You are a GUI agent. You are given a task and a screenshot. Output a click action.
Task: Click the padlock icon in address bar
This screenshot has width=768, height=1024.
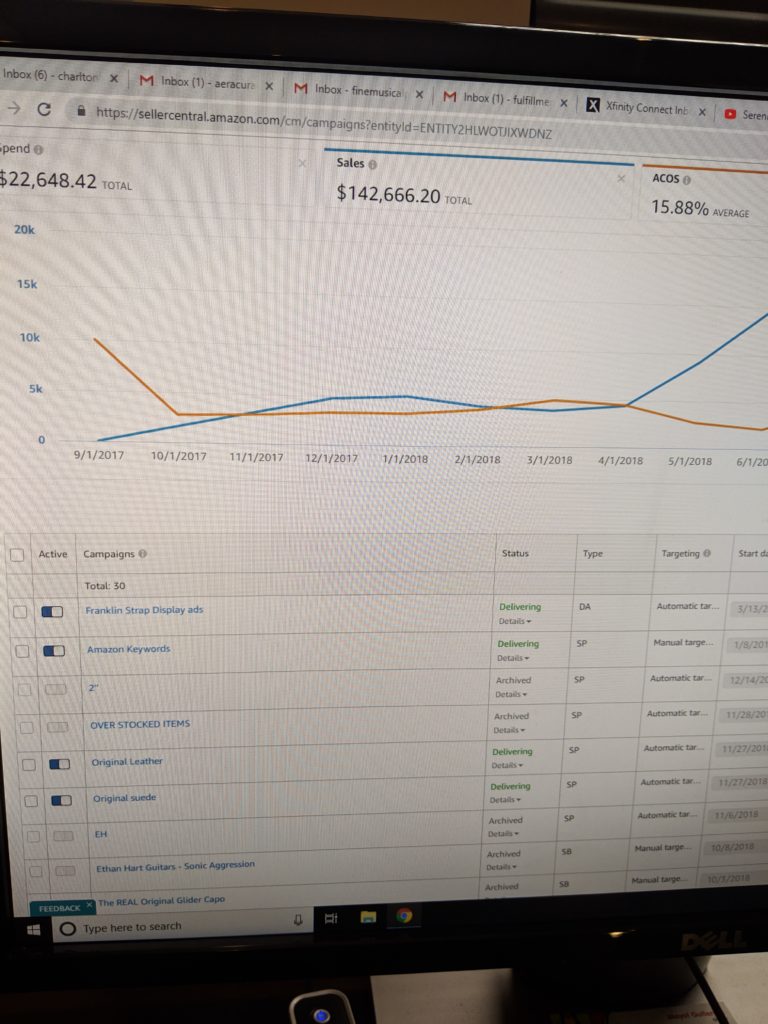click(x=82, y=110)
